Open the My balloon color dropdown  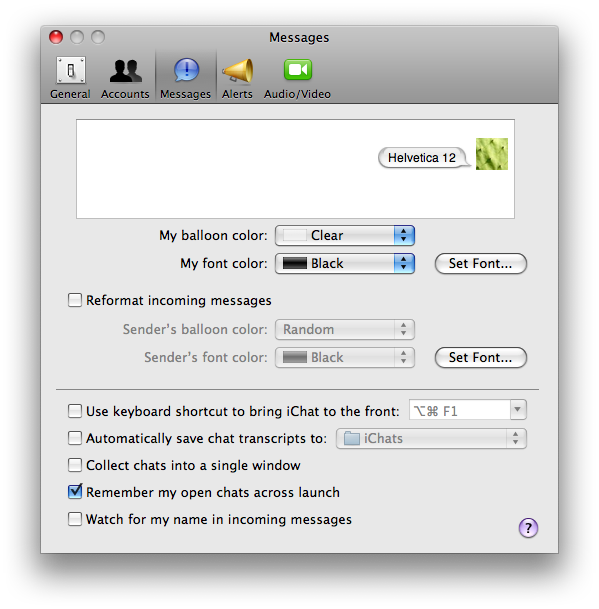pyautogui.click(x=345, y=235)
